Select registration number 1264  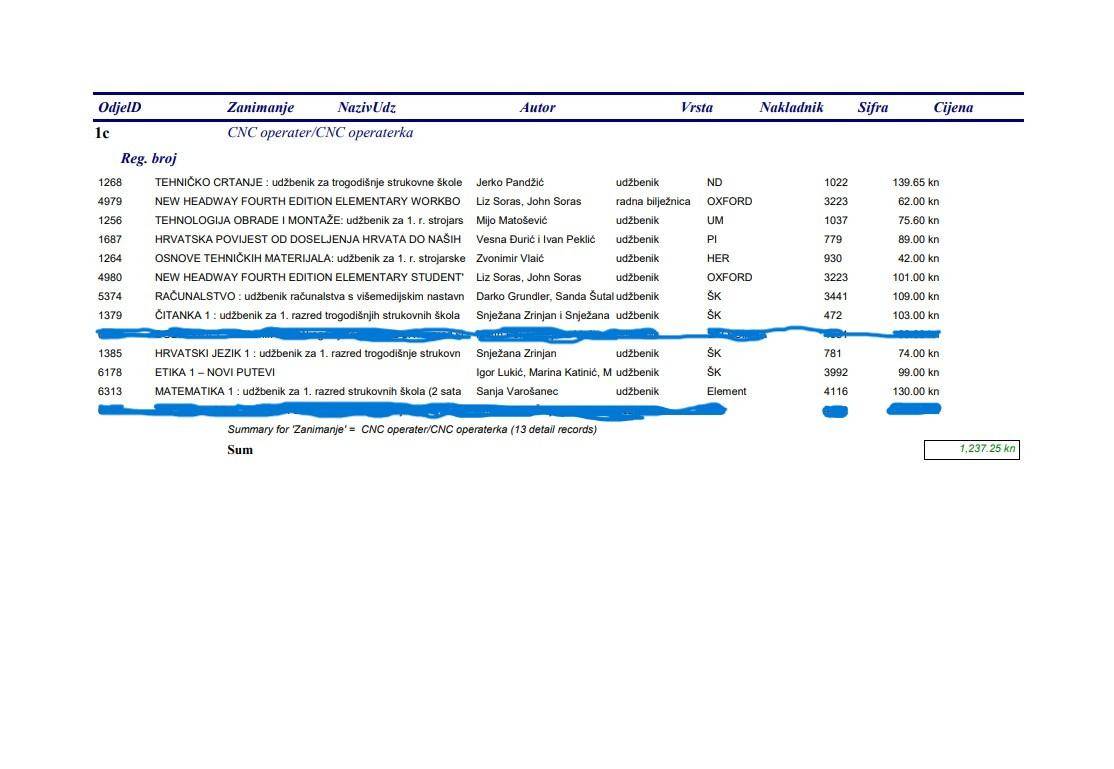point(110,259)
